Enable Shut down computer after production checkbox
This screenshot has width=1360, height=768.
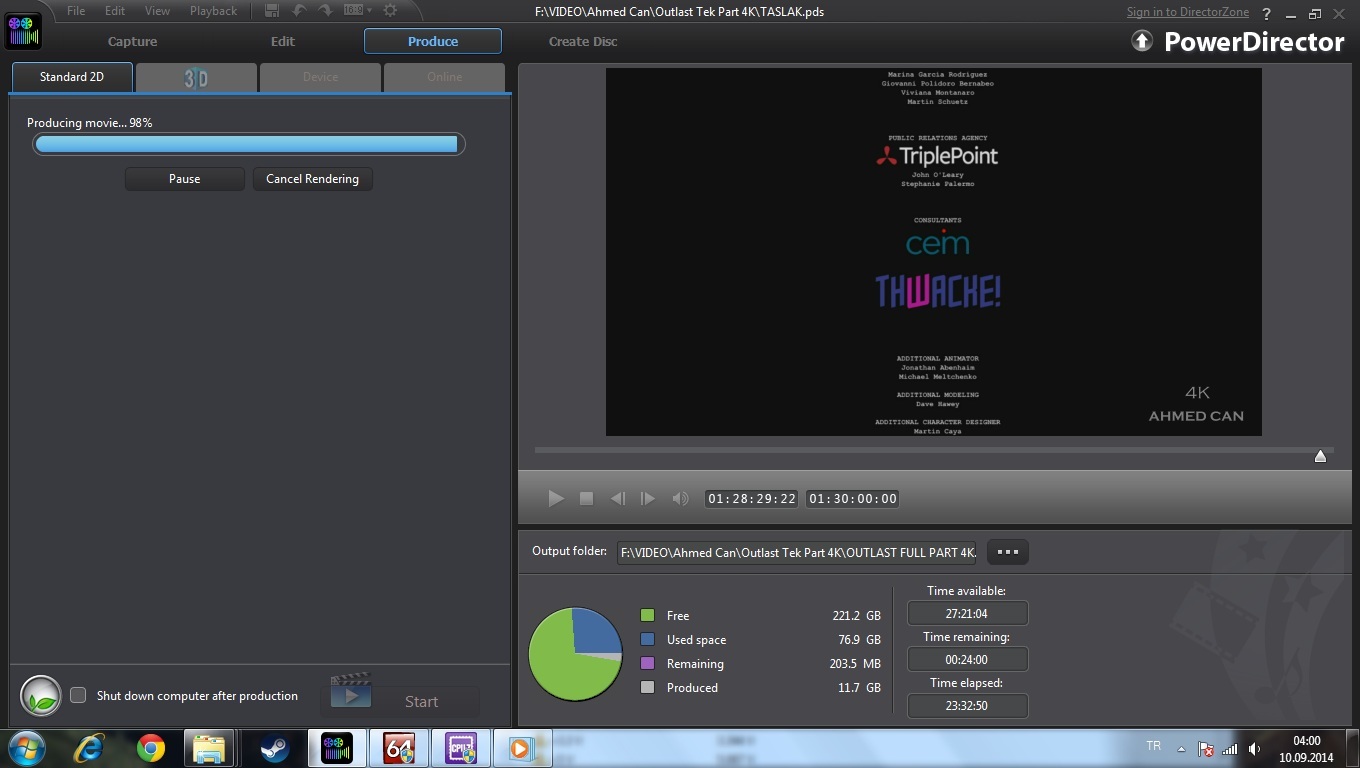point(78,695)
